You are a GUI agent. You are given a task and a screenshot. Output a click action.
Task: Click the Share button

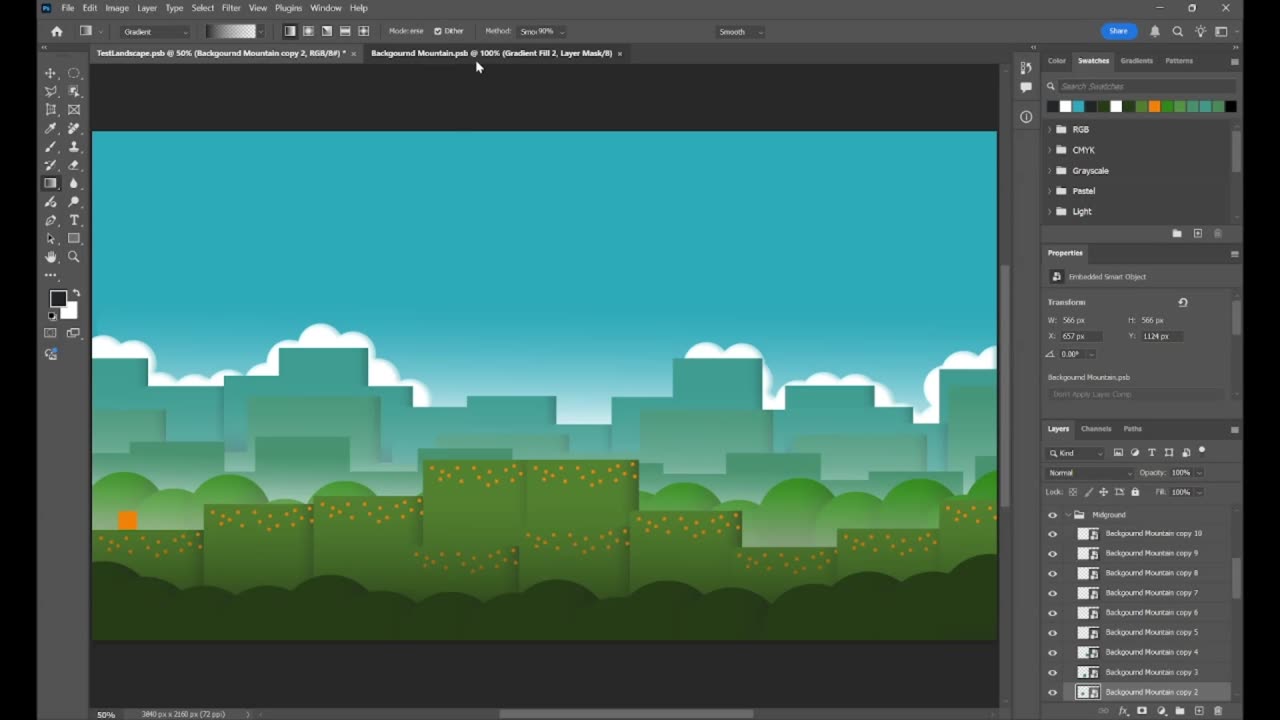[1118, 32]
